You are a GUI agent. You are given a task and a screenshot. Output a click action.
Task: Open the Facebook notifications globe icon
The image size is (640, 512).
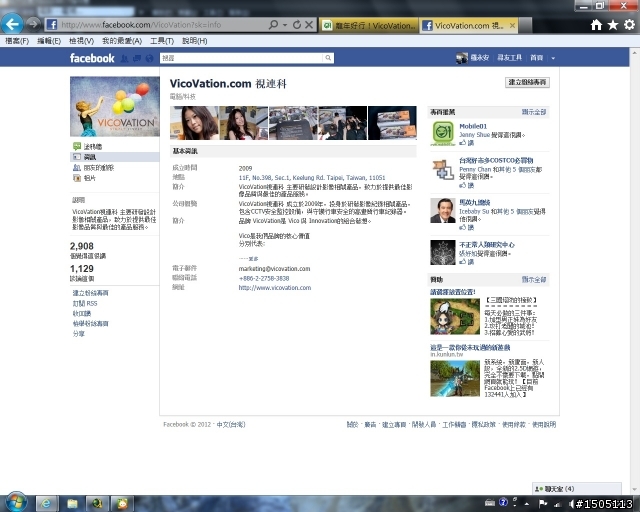click(x=149, y=58)
